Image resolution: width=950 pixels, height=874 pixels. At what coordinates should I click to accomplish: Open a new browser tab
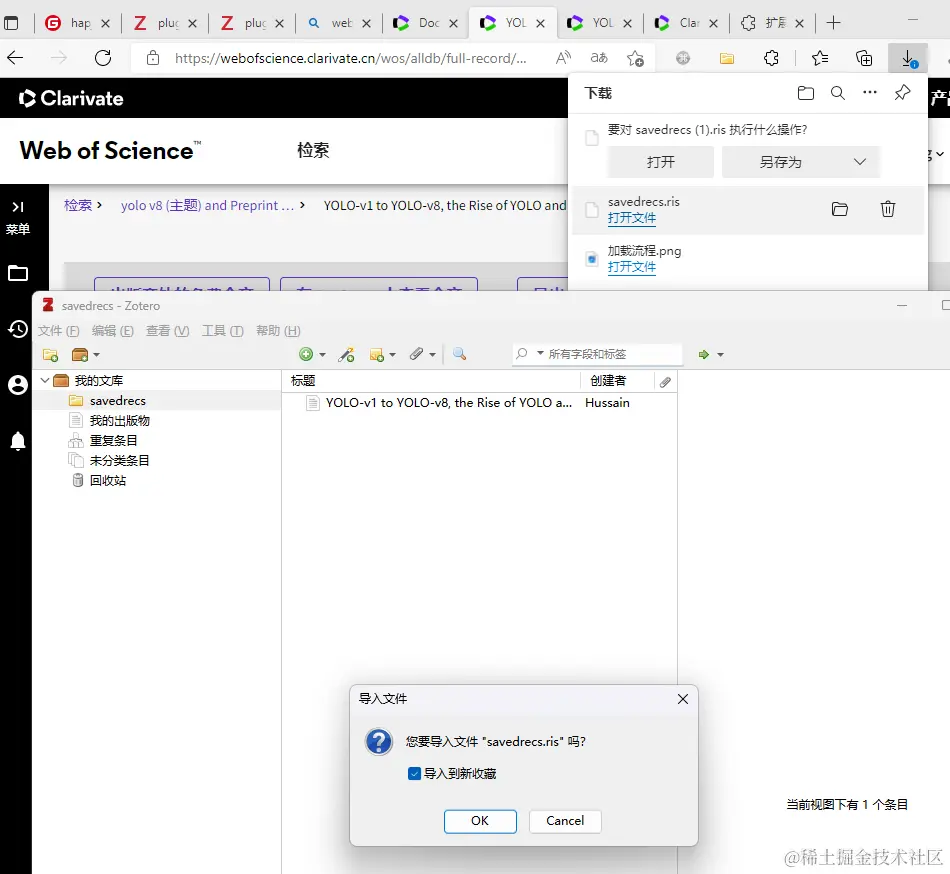point(834,23)
